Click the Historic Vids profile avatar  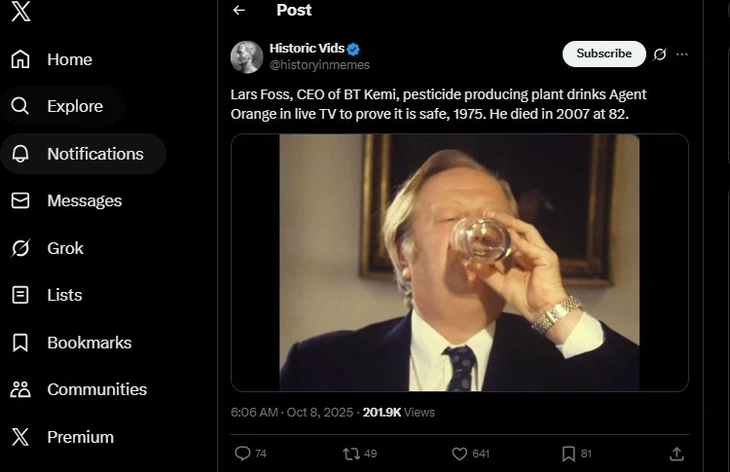coord(247,57)
